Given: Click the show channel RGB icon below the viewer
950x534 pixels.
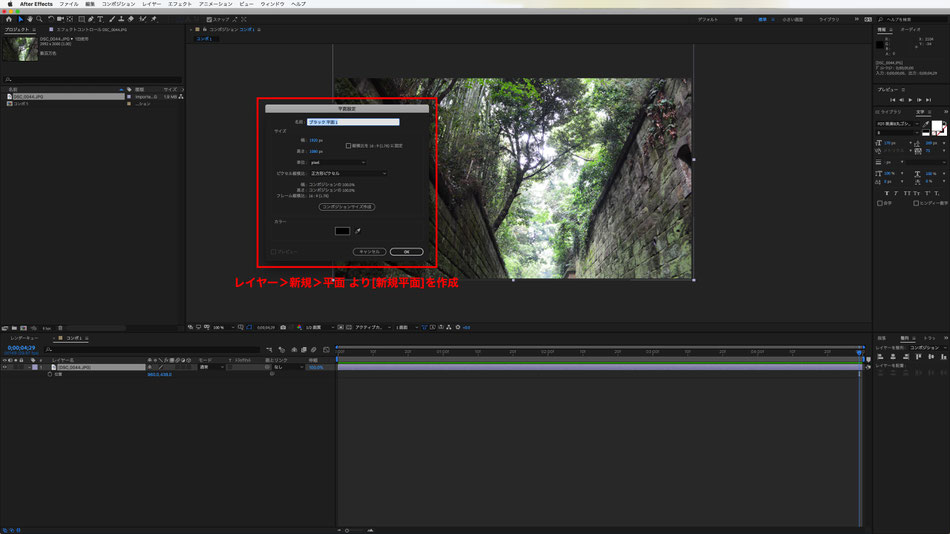Looking at the screenshot, I should pos(299,327).
